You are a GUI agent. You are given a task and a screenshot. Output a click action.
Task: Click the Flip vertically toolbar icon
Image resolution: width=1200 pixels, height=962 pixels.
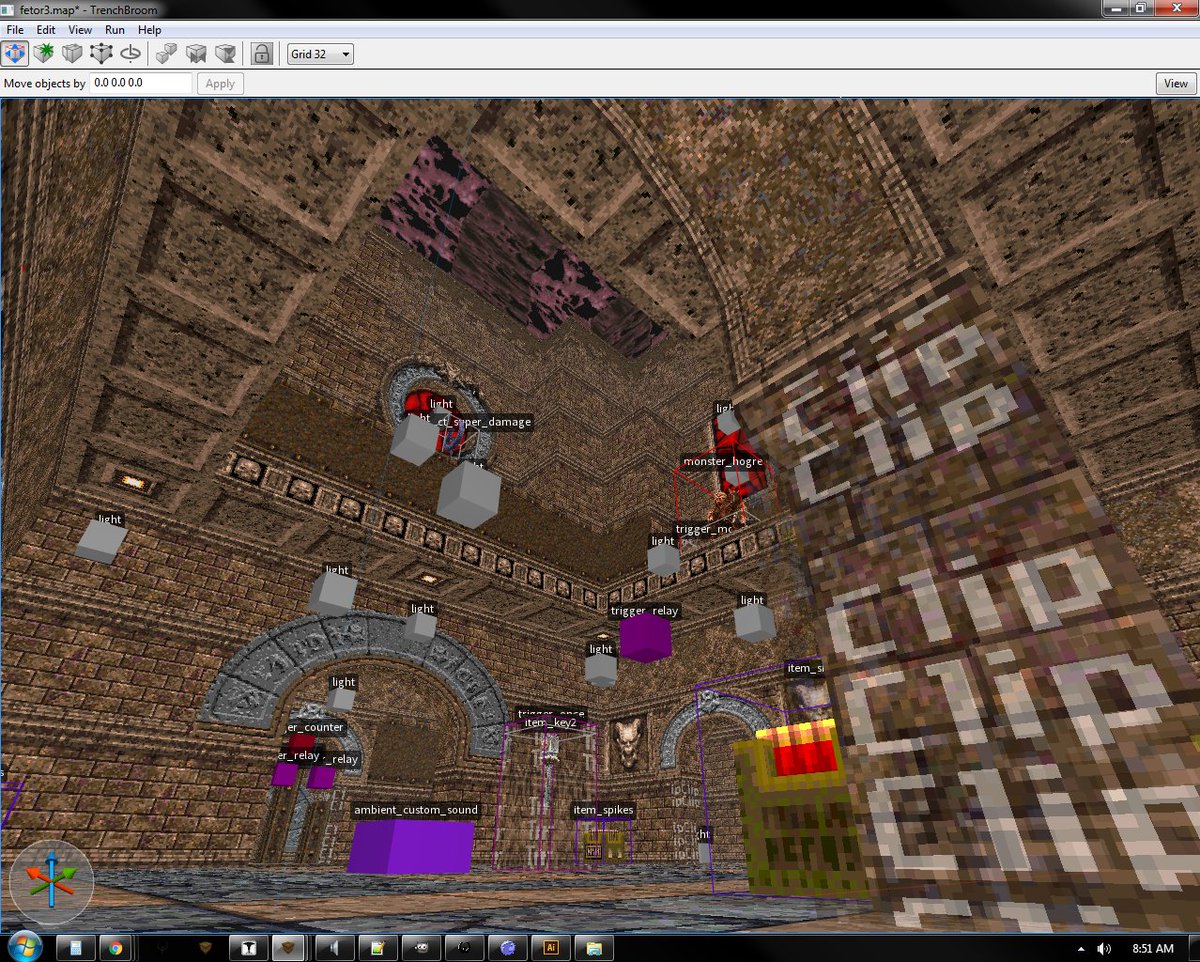pos(225,53)
